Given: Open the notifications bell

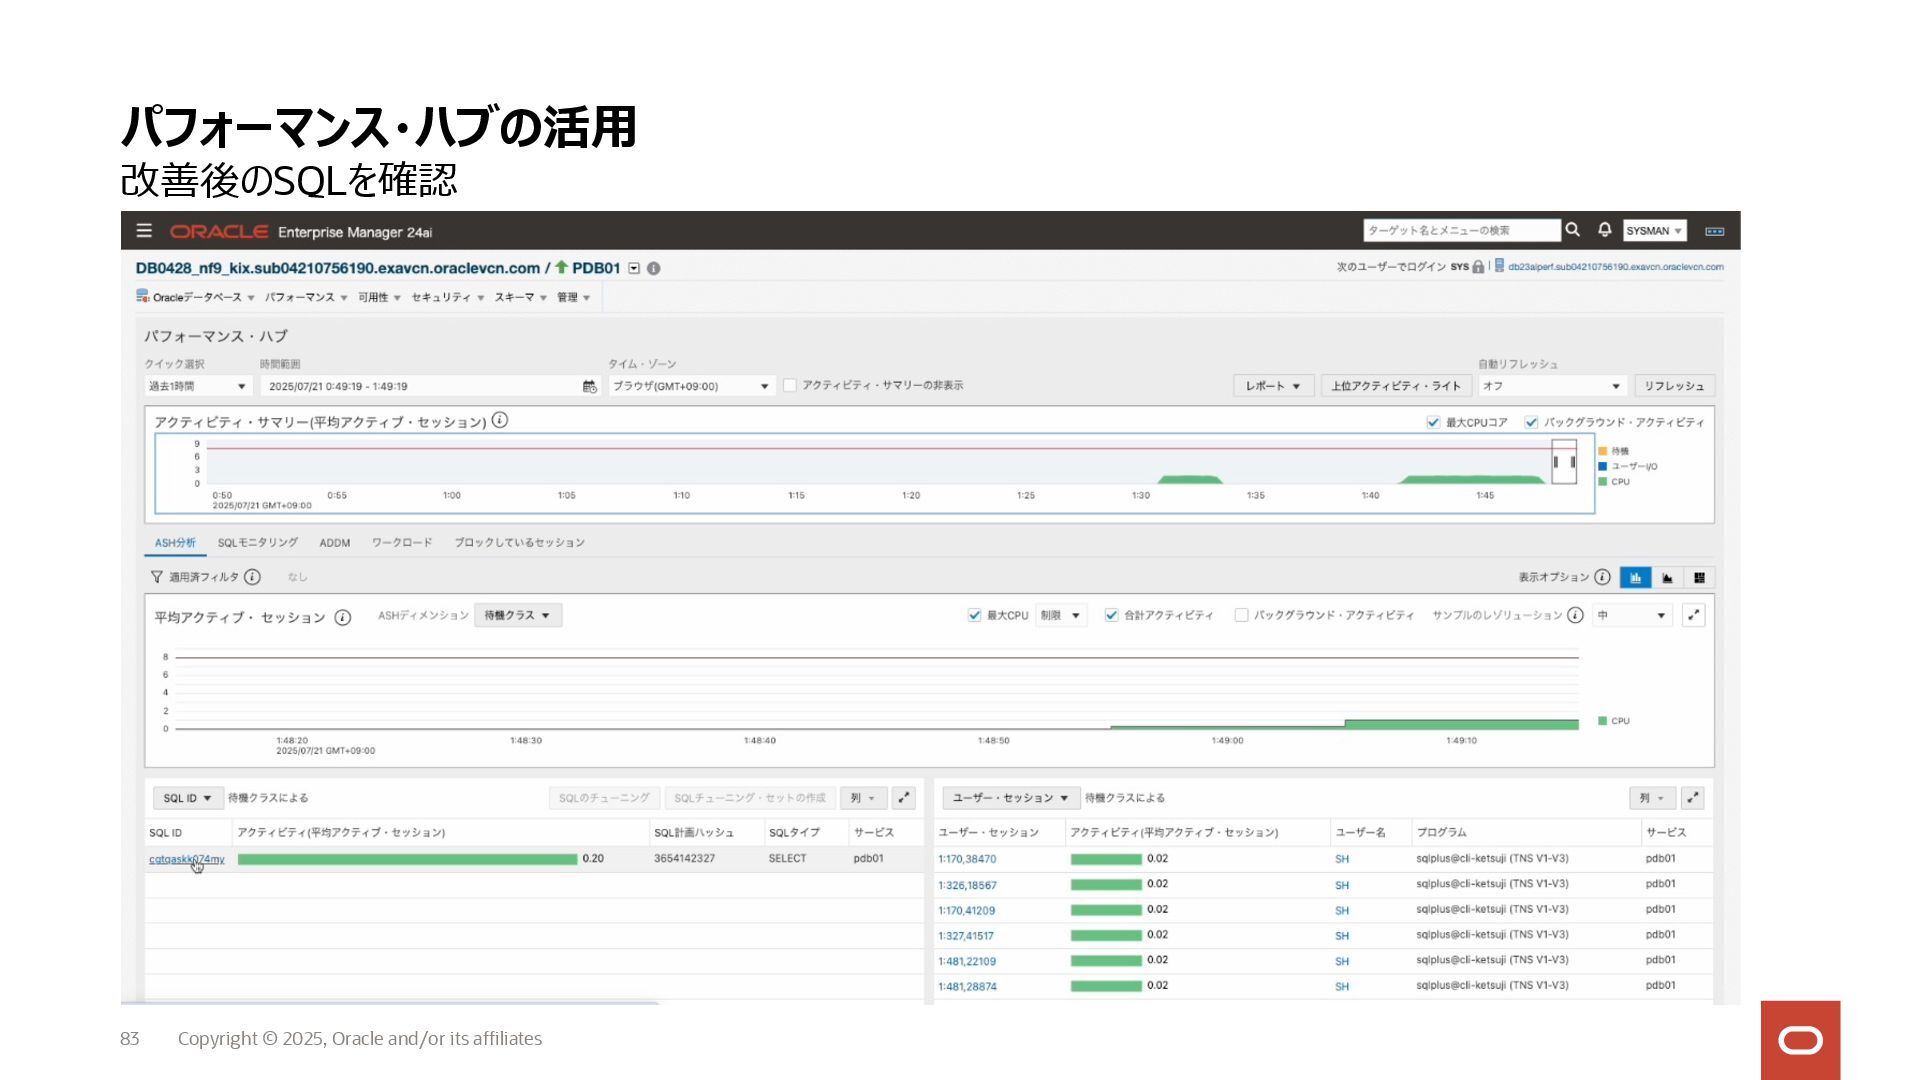Looking at the screenshot, I should click(1605, 230).
